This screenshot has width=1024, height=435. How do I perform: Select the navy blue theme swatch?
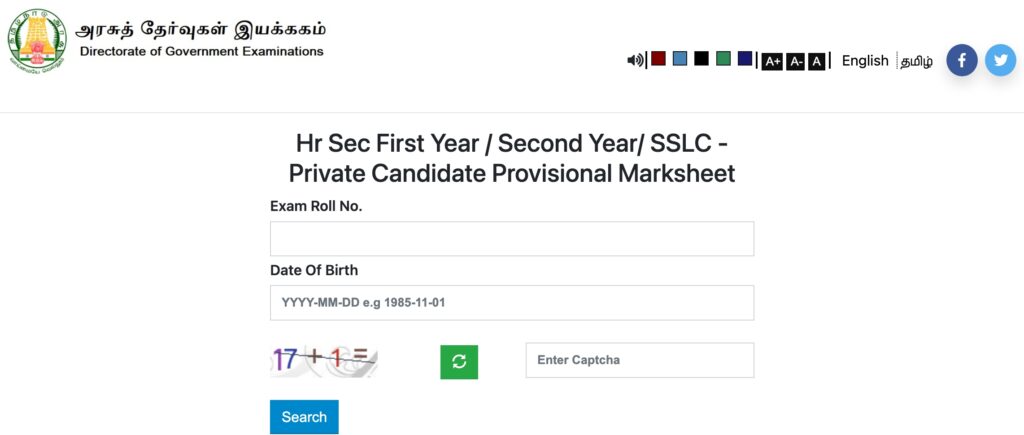[x=744, y=58]
